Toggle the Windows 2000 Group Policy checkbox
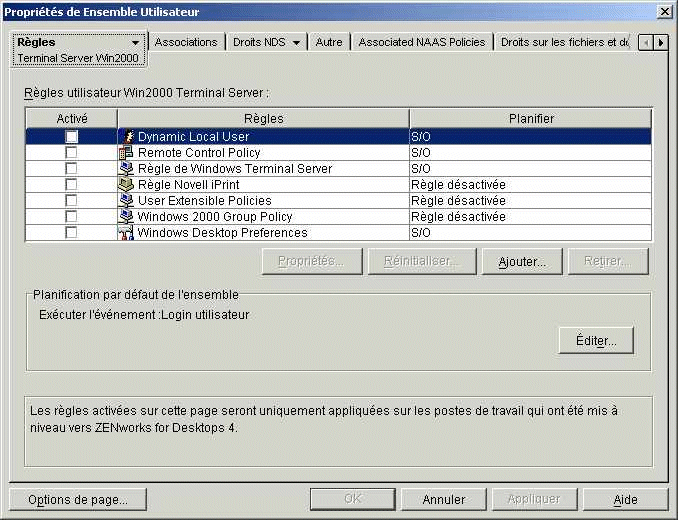This screenshot has height=520, width=678. click(x=71, y=217)
